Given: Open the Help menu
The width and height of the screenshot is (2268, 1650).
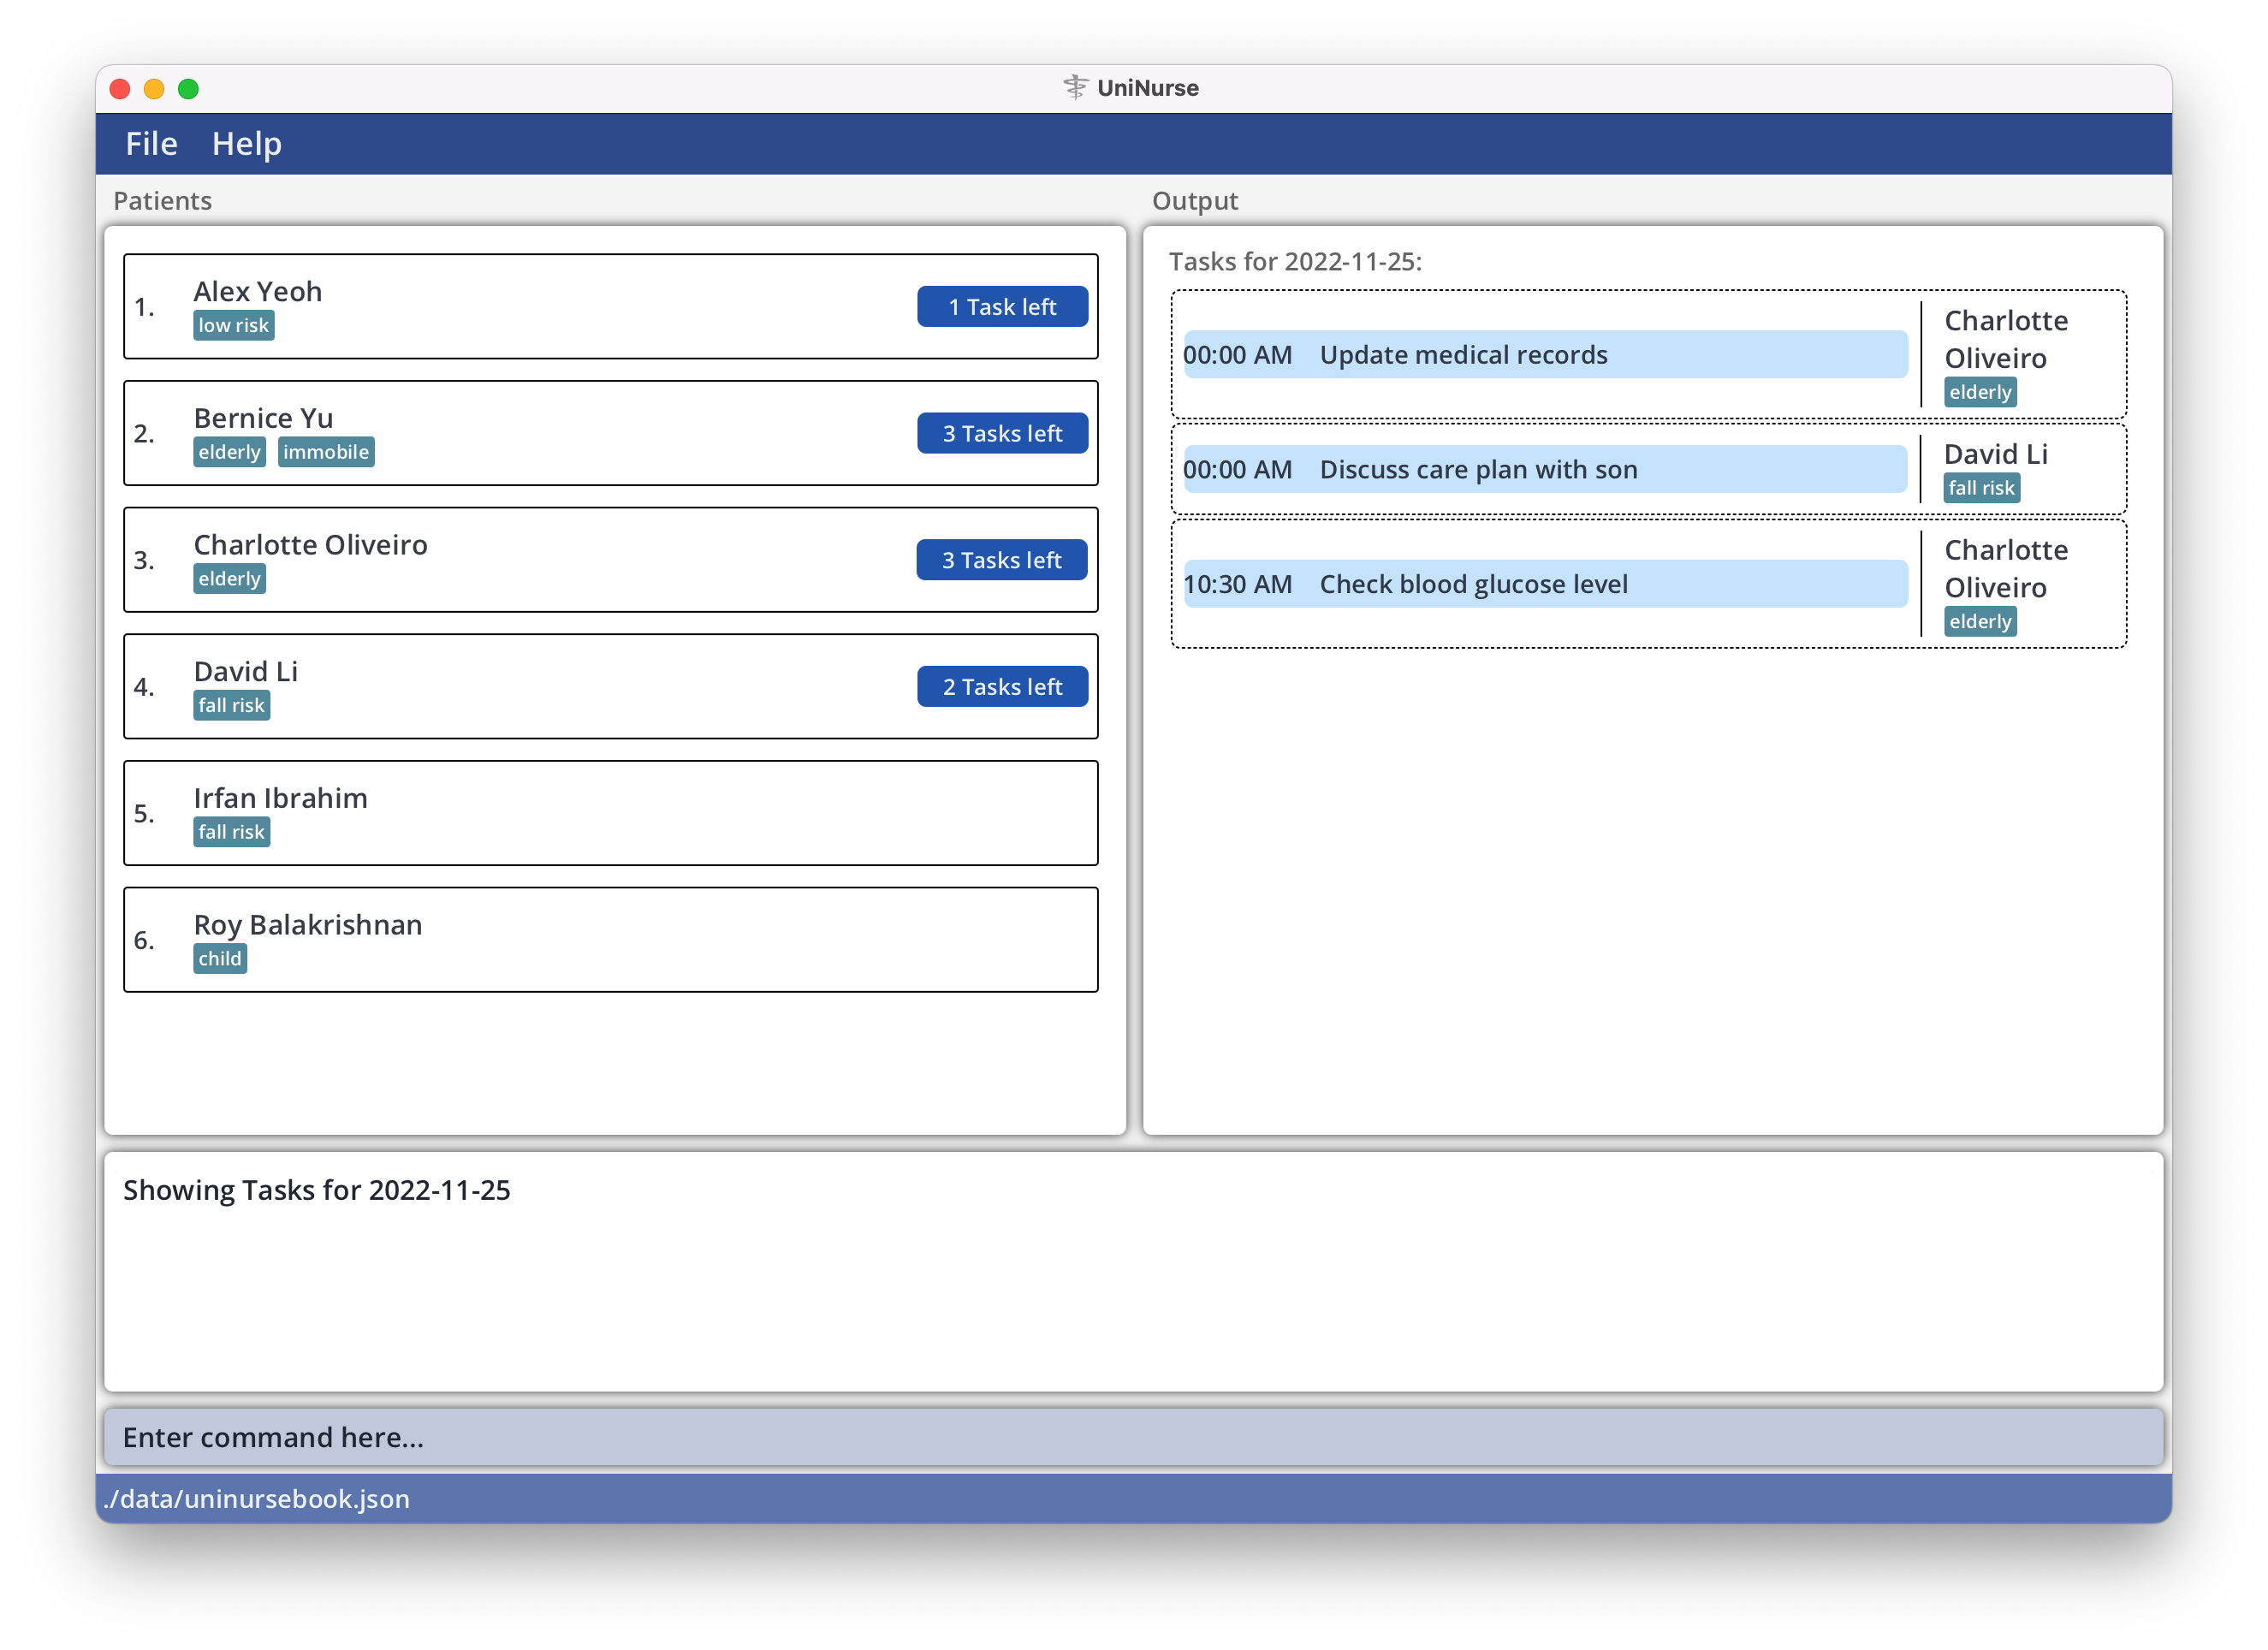Looking at the screenshot, I should pos(246,144).
